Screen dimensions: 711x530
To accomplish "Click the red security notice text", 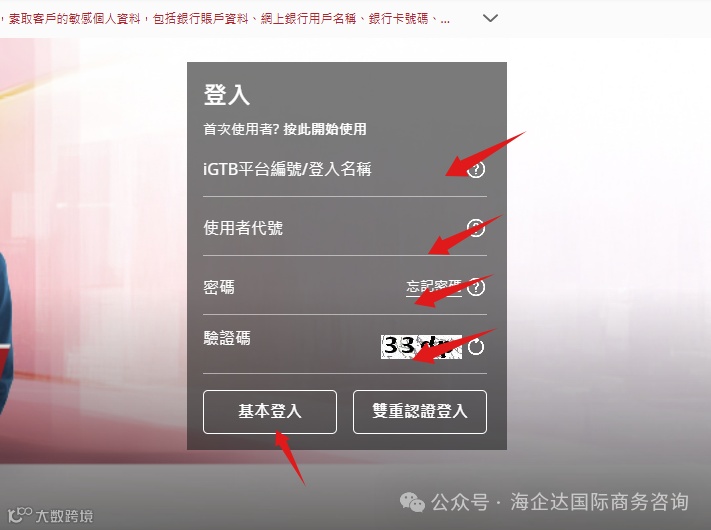I will 227,19.
